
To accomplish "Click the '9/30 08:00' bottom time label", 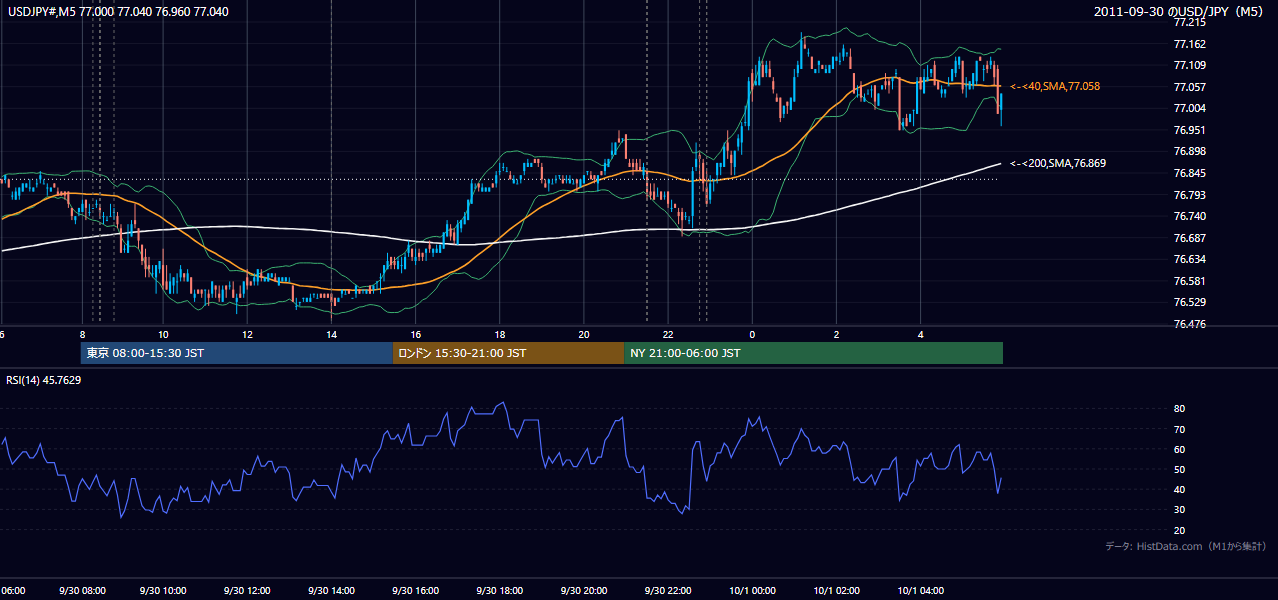I will click(x=82, y=591).
